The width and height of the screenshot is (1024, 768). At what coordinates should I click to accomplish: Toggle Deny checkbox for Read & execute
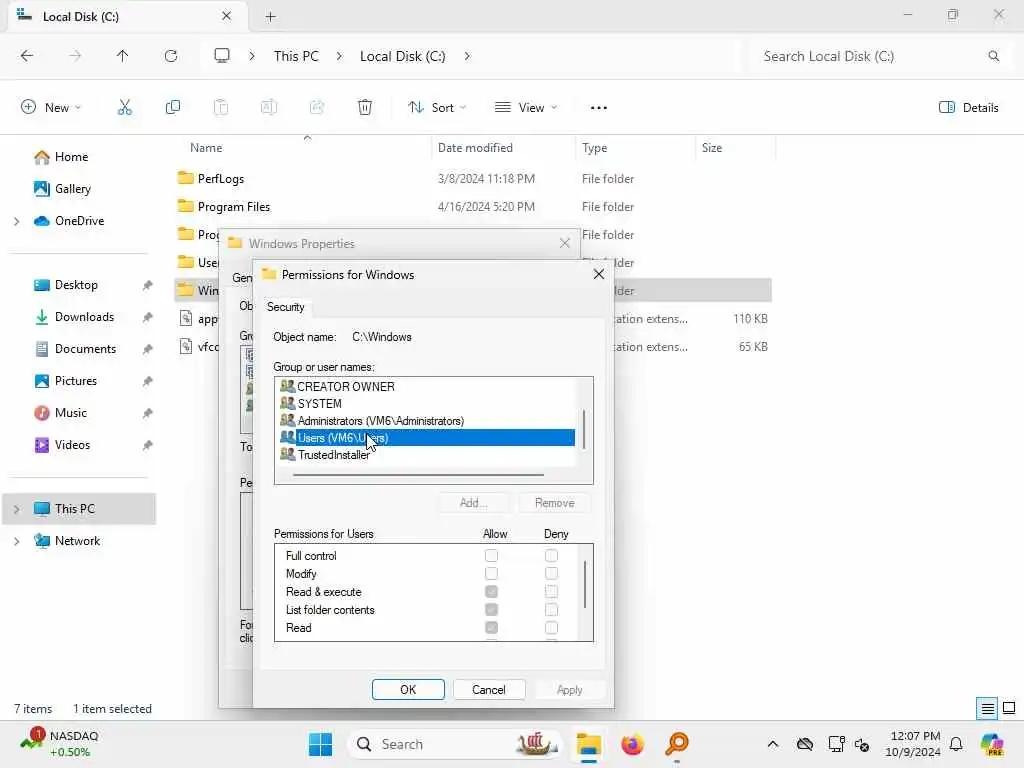tap(551, 592)
